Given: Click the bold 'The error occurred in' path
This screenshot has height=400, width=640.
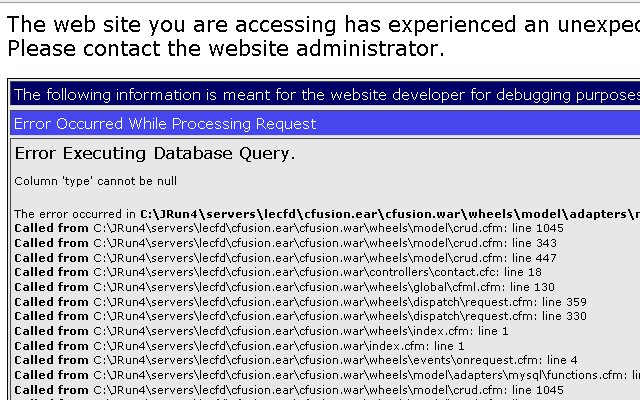Looking at the screenshot, I should click(390, 214).
